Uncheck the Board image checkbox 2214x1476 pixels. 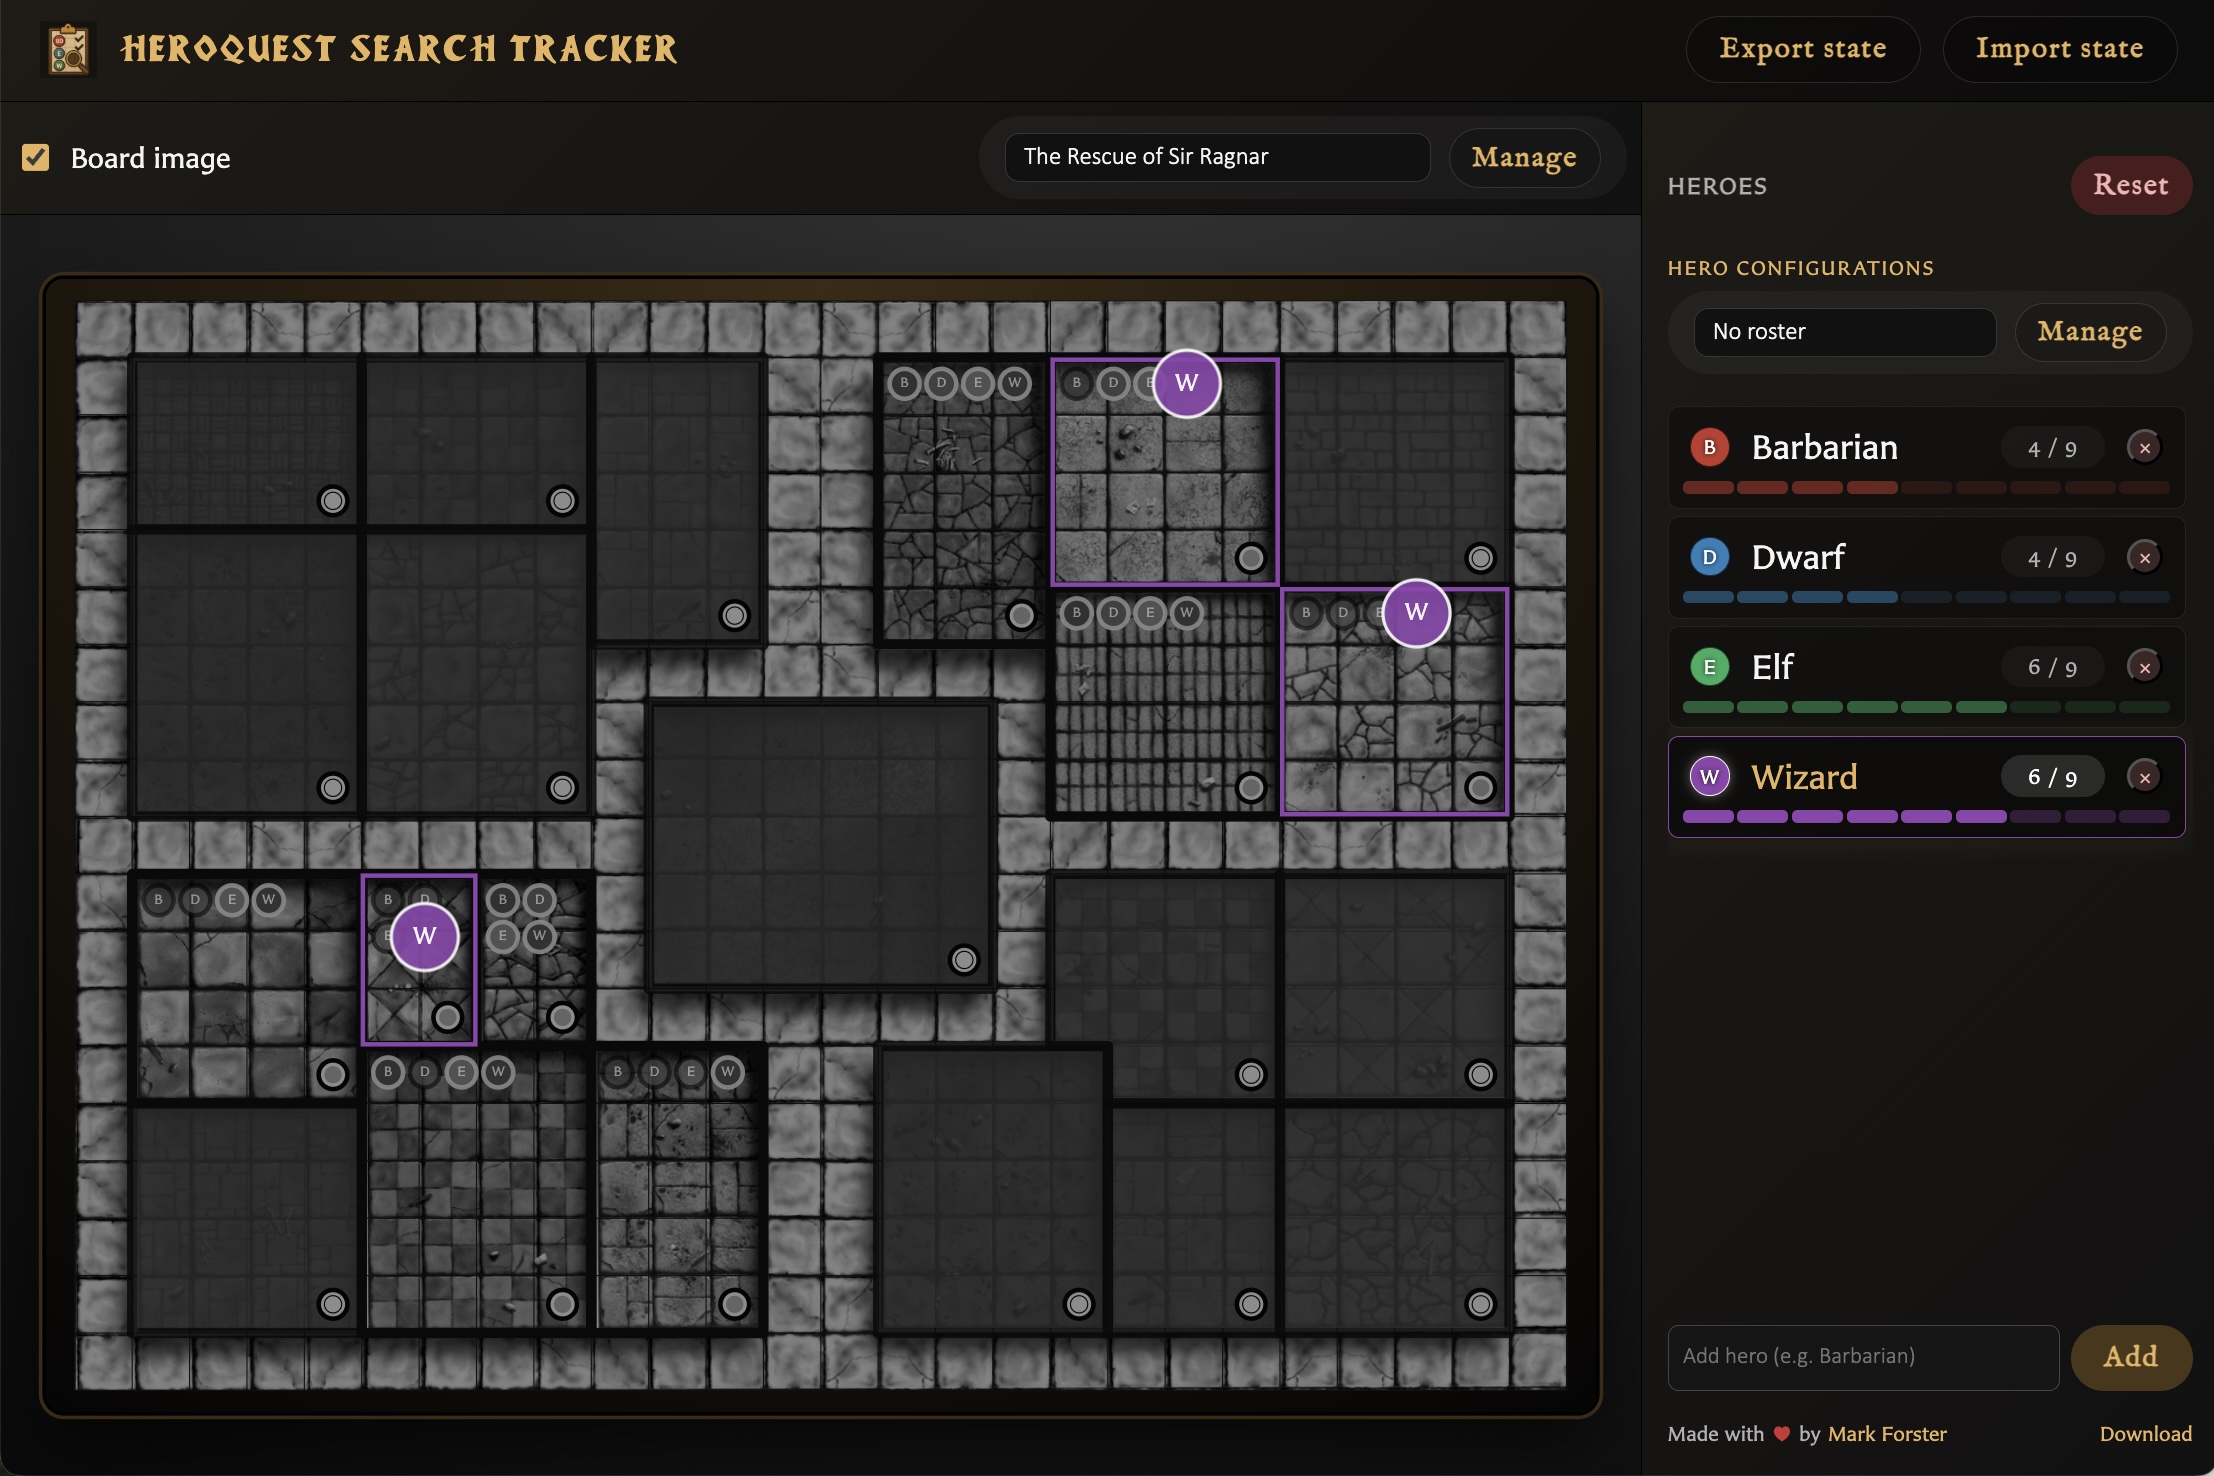(x=36, y=158)
